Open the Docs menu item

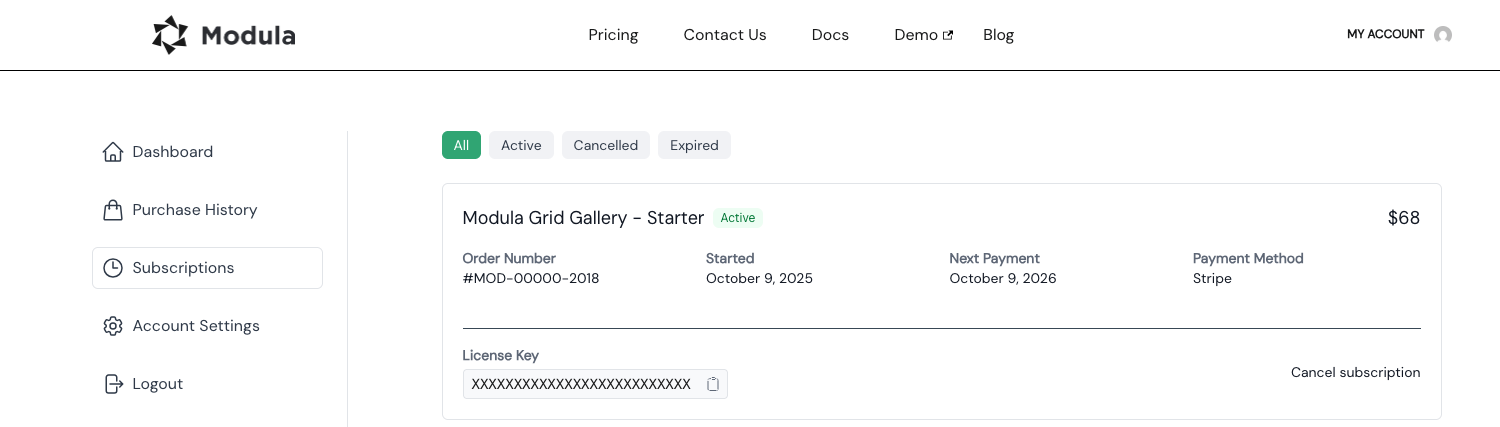pos(830,35)
